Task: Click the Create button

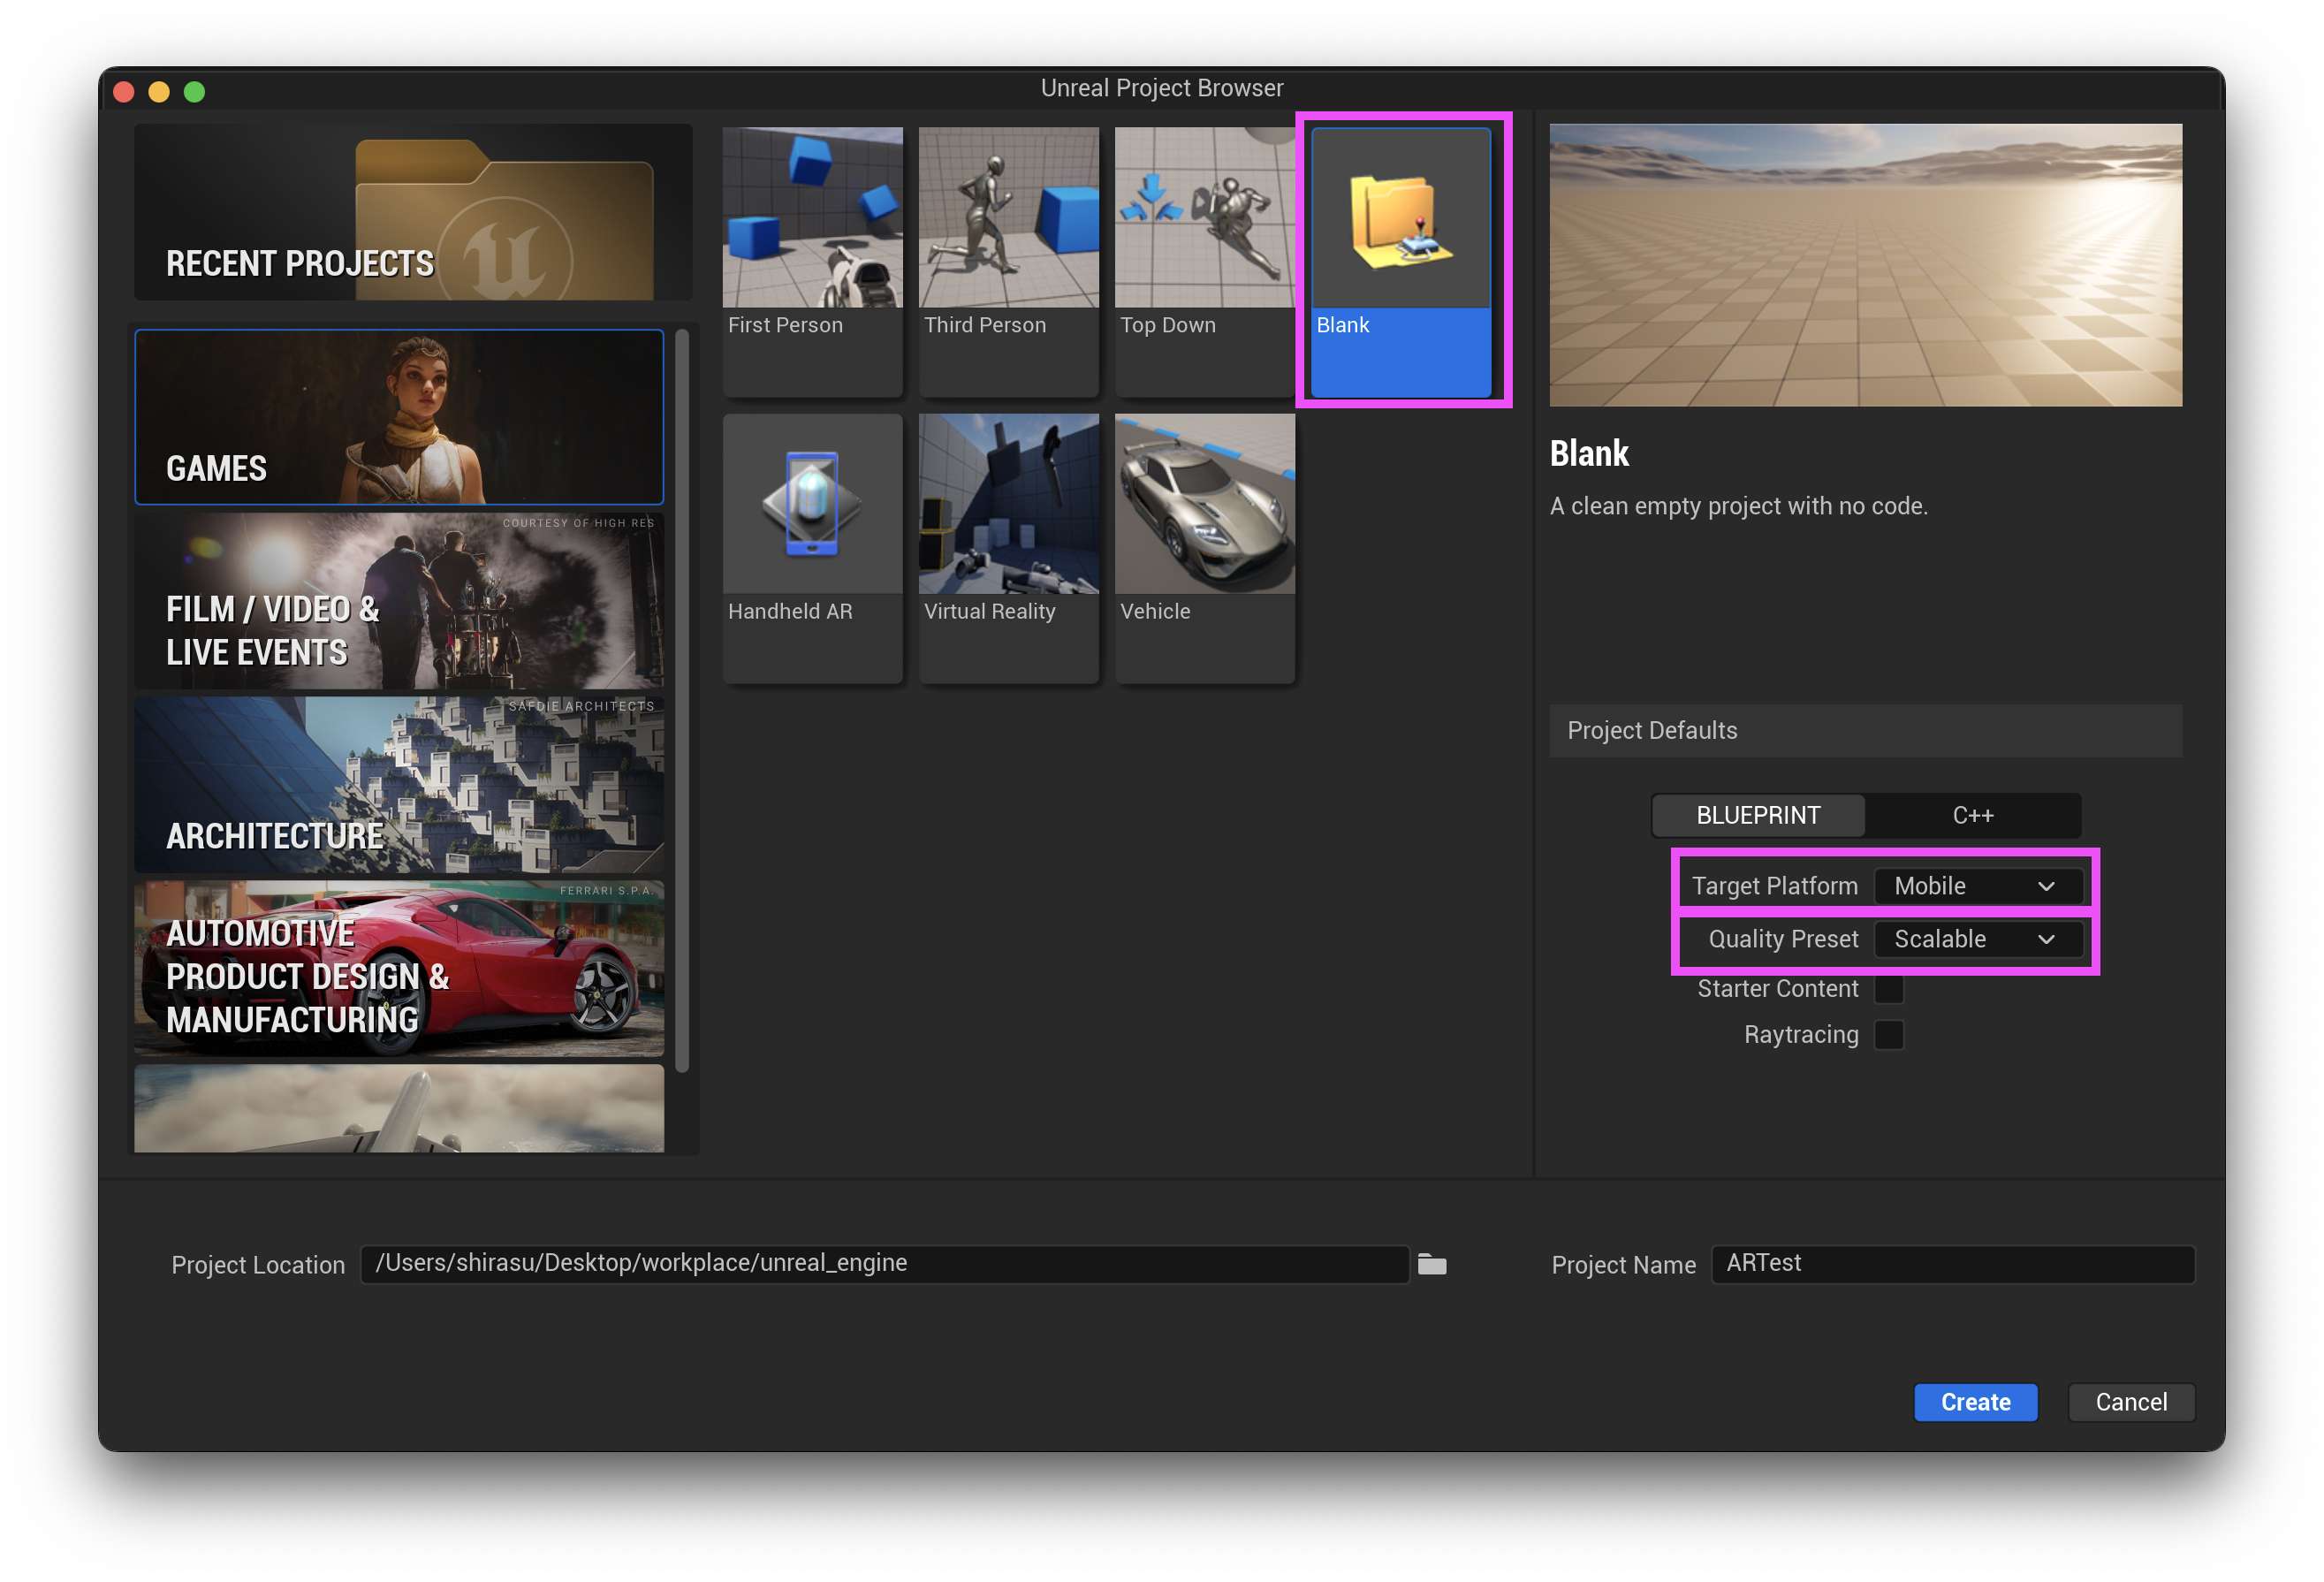Action: (x=1975, y=1402)
